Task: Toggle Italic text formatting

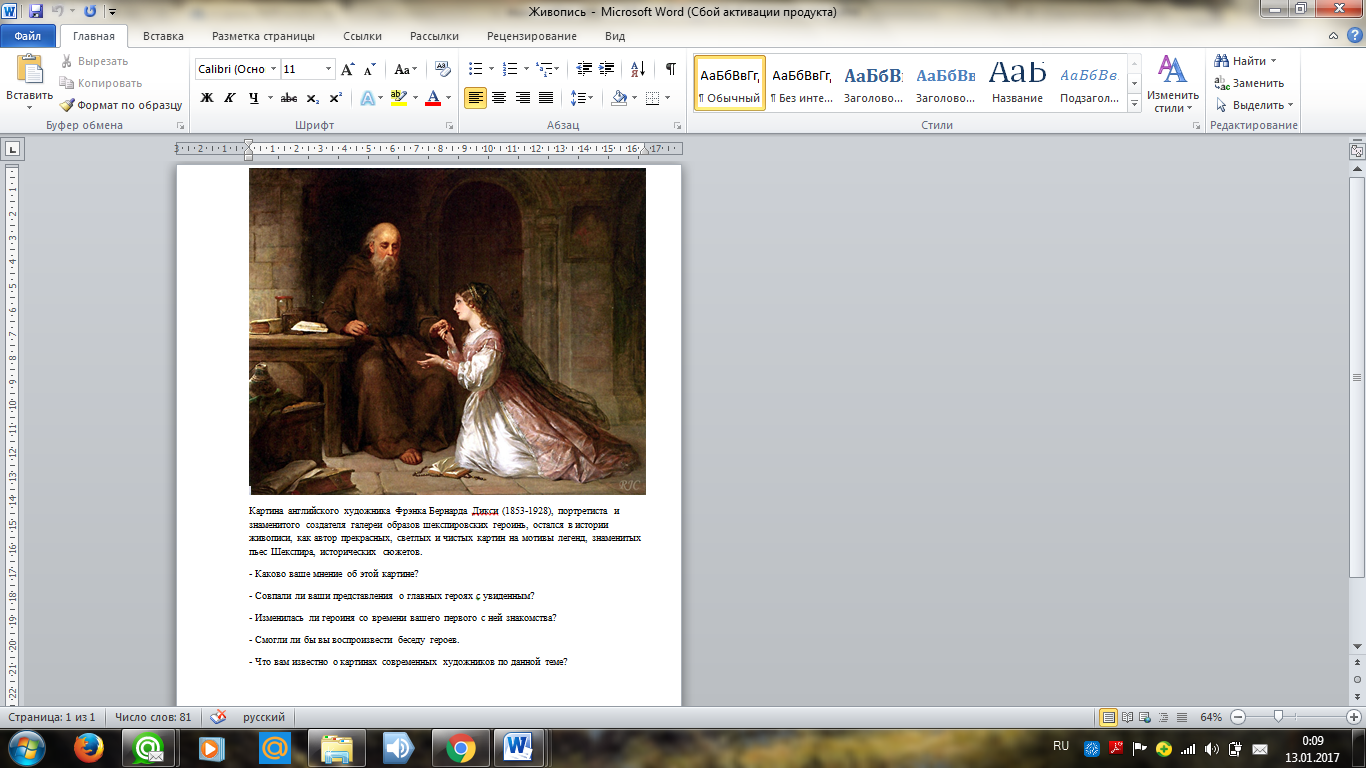Action: point(230,98)
